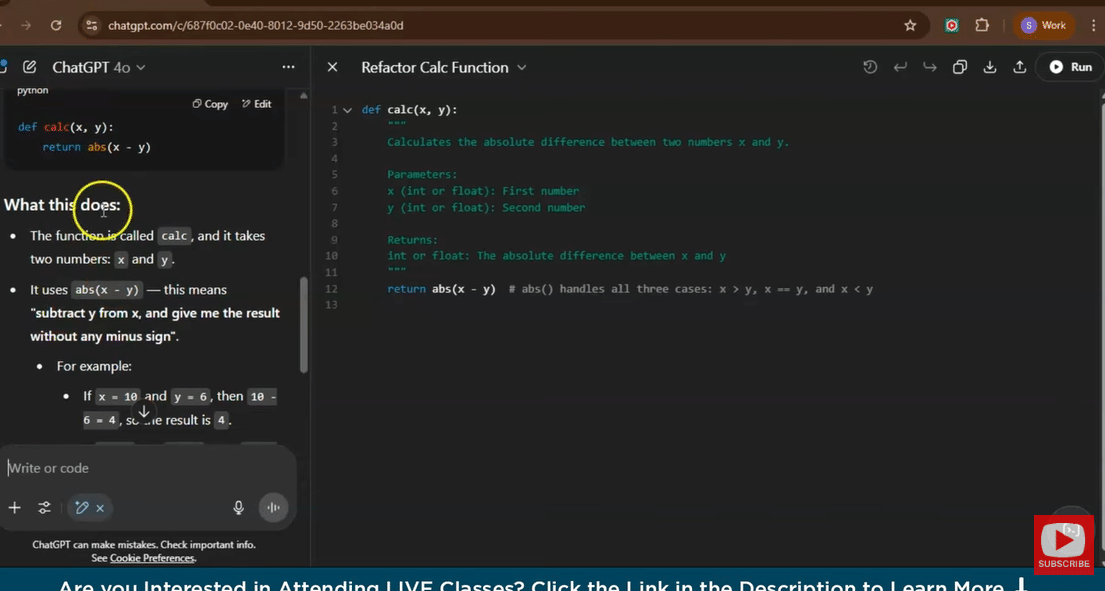Screen dimensions: 1105x591
Task: Remove the active canvas tool chip
Action: point(100,508)
